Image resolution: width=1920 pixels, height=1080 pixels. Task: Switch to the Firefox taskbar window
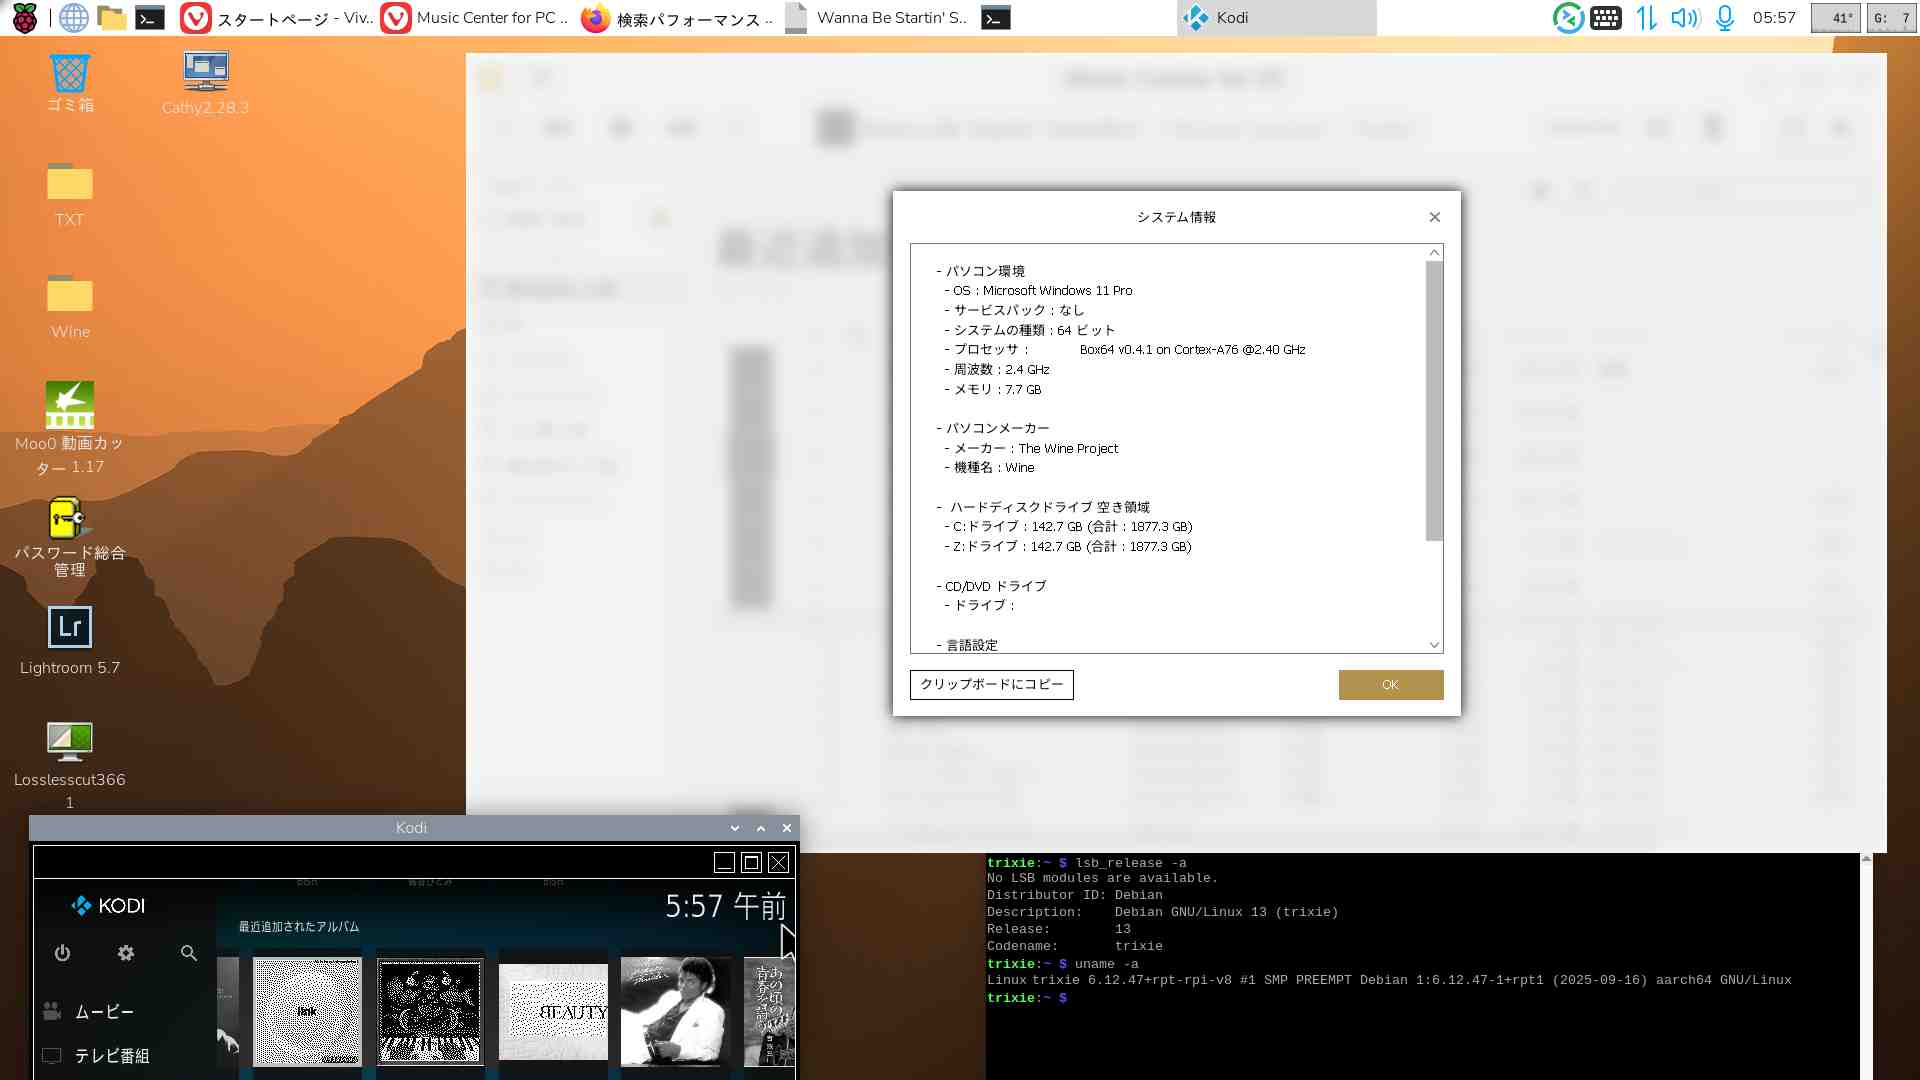point(678,17)
